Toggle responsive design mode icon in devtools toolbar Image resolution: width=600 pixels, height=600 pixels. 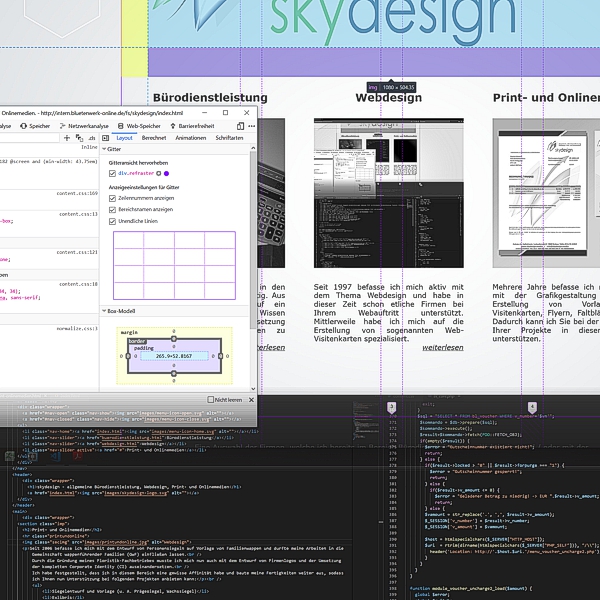tap(240, 126)
